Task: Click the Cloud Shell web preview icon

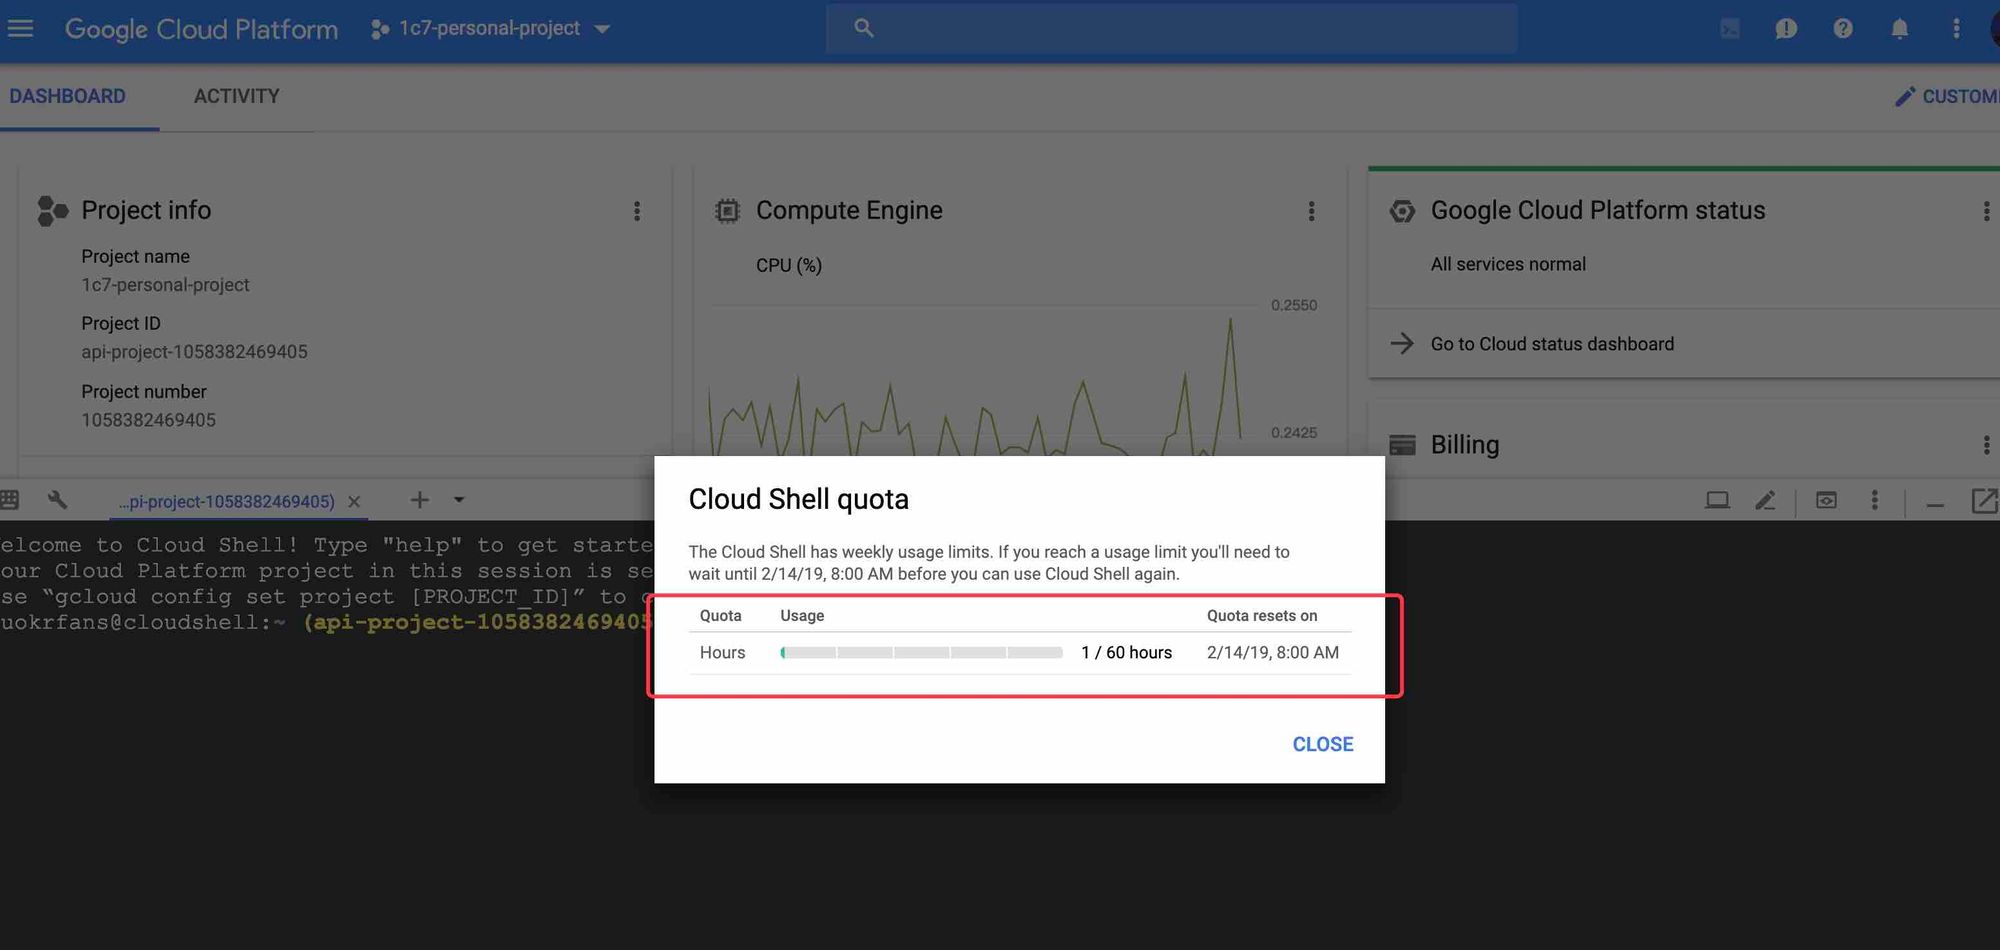Action: coord(1826,500)
